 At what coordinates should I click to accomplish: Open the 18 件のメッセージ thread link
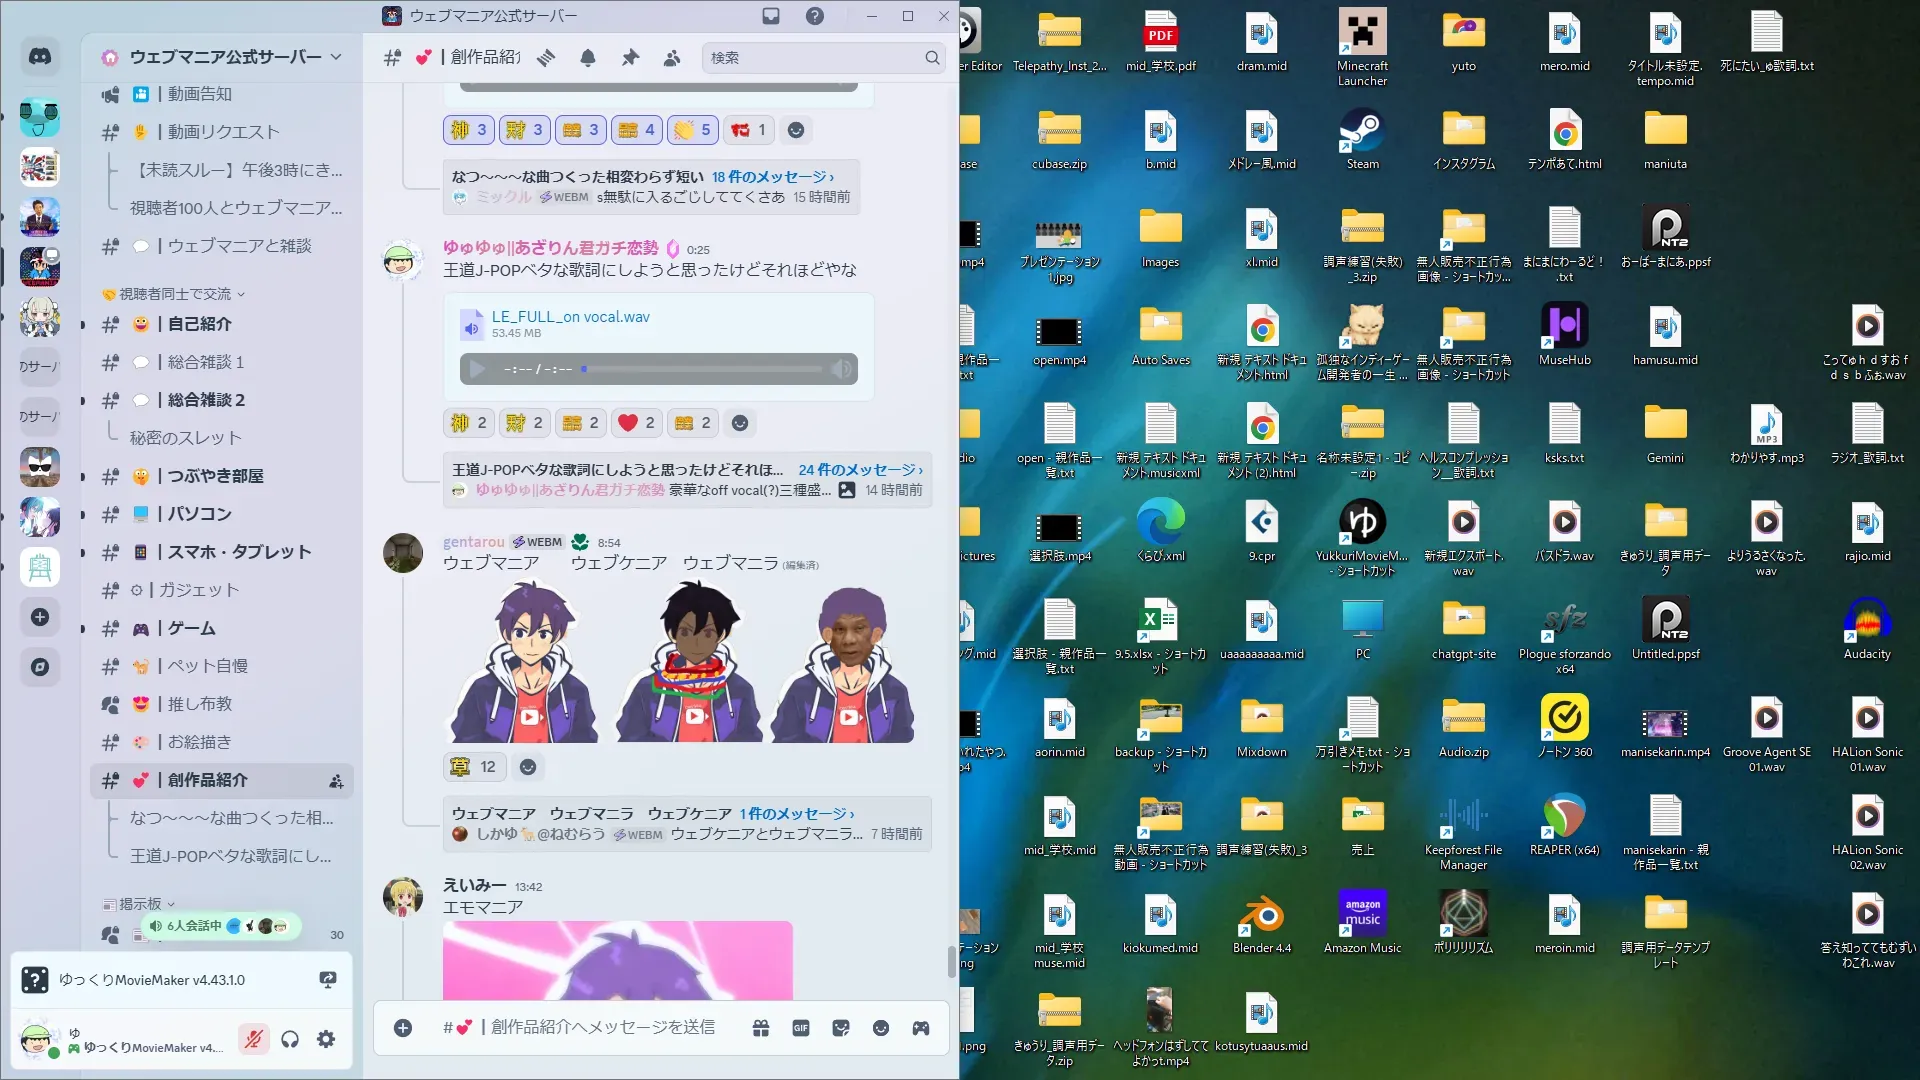click(x=772, y=177)
